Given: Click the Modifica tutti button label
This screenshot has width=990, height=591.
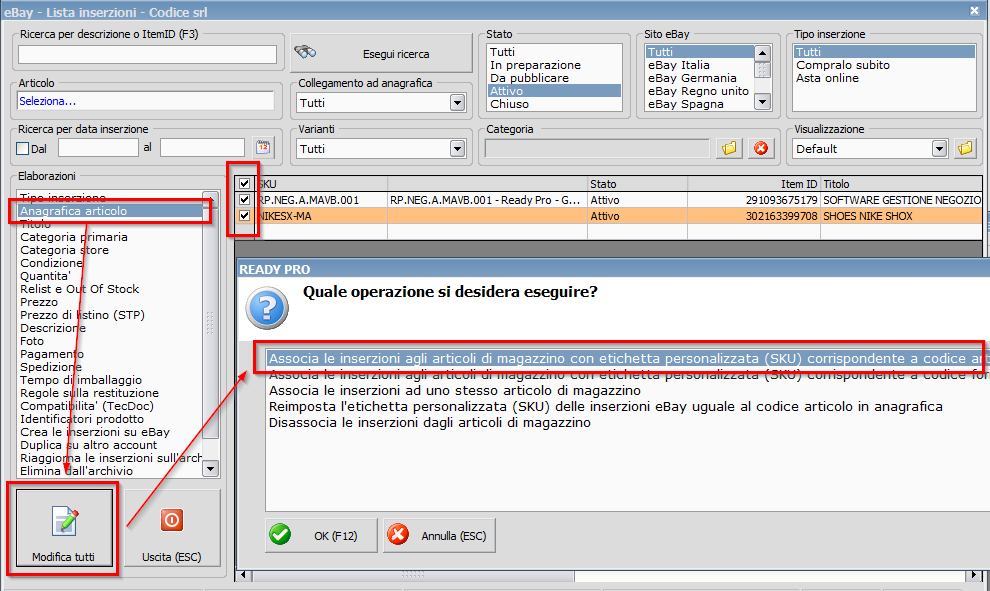Looking at the screenshot, I should pos(63,557).
